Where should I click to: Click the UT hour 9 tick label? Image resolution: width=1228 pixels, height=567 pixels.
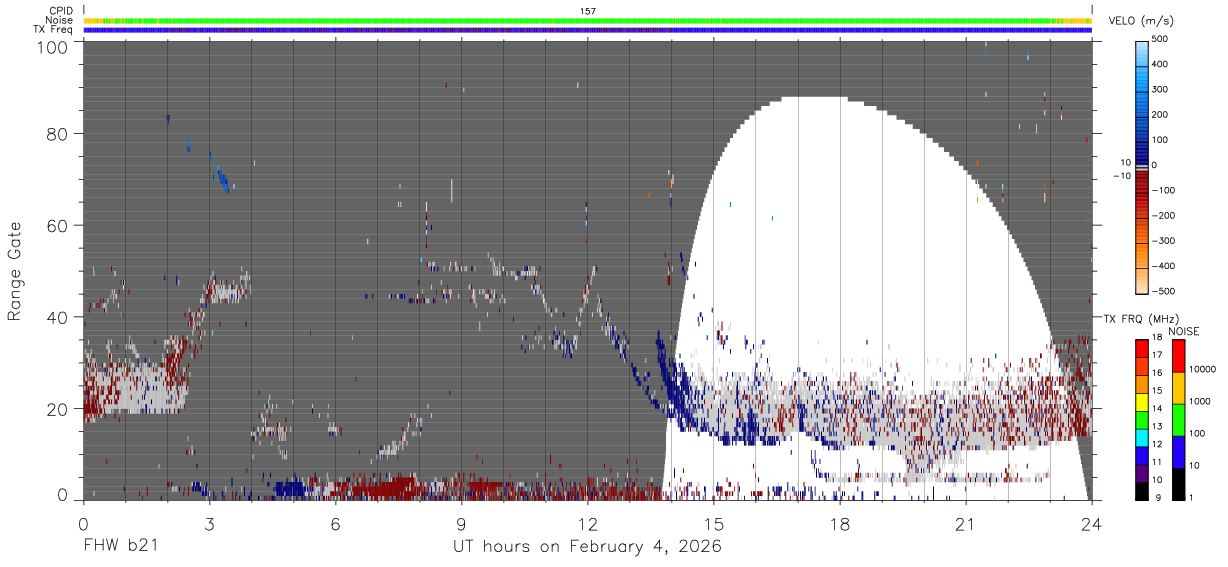tap(461, 523)
